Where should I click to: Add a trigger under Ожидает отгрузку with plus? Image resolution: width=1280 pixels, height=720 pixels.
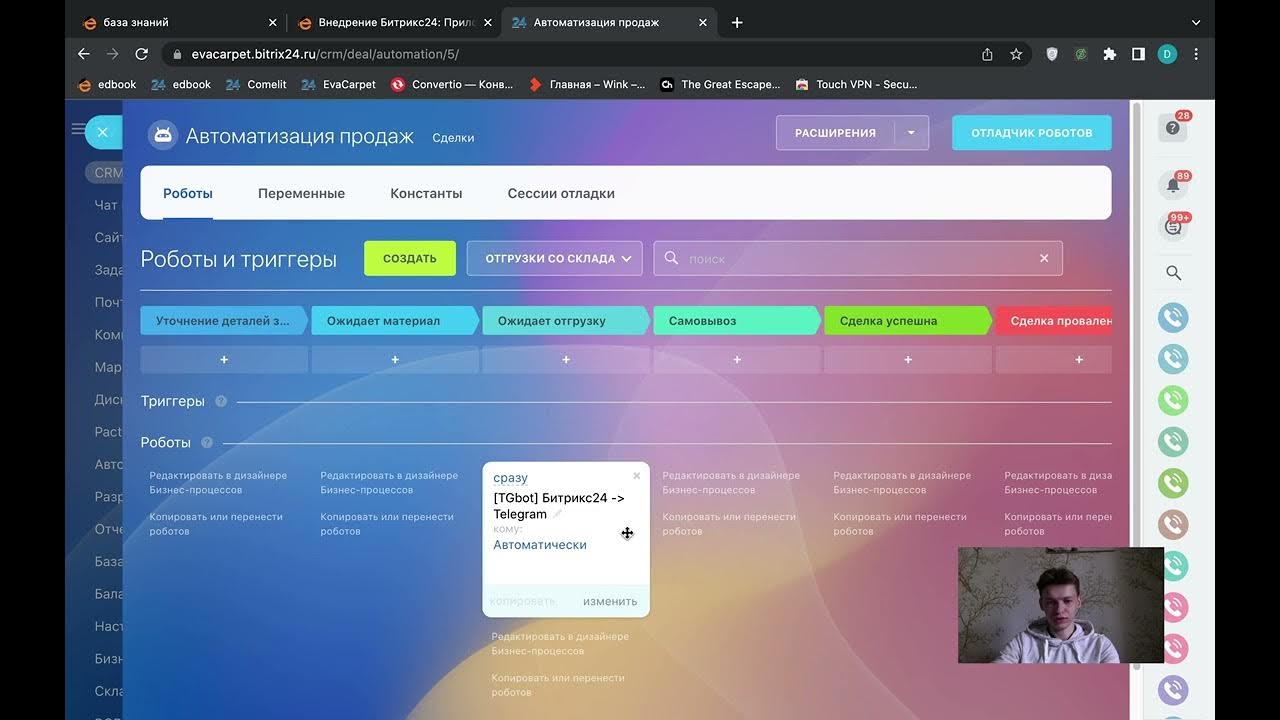click(566, 359)
